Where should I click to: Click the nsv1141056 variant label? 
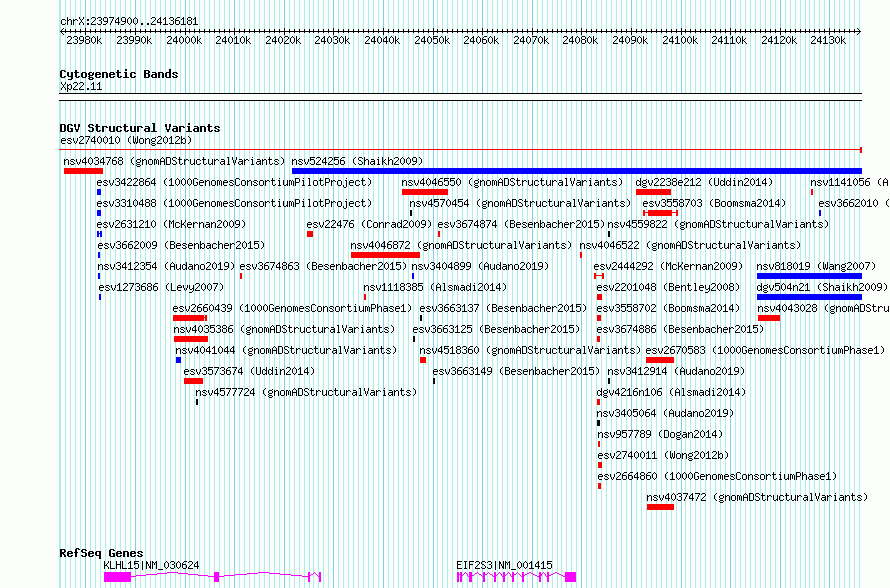(x=850, y=182)
